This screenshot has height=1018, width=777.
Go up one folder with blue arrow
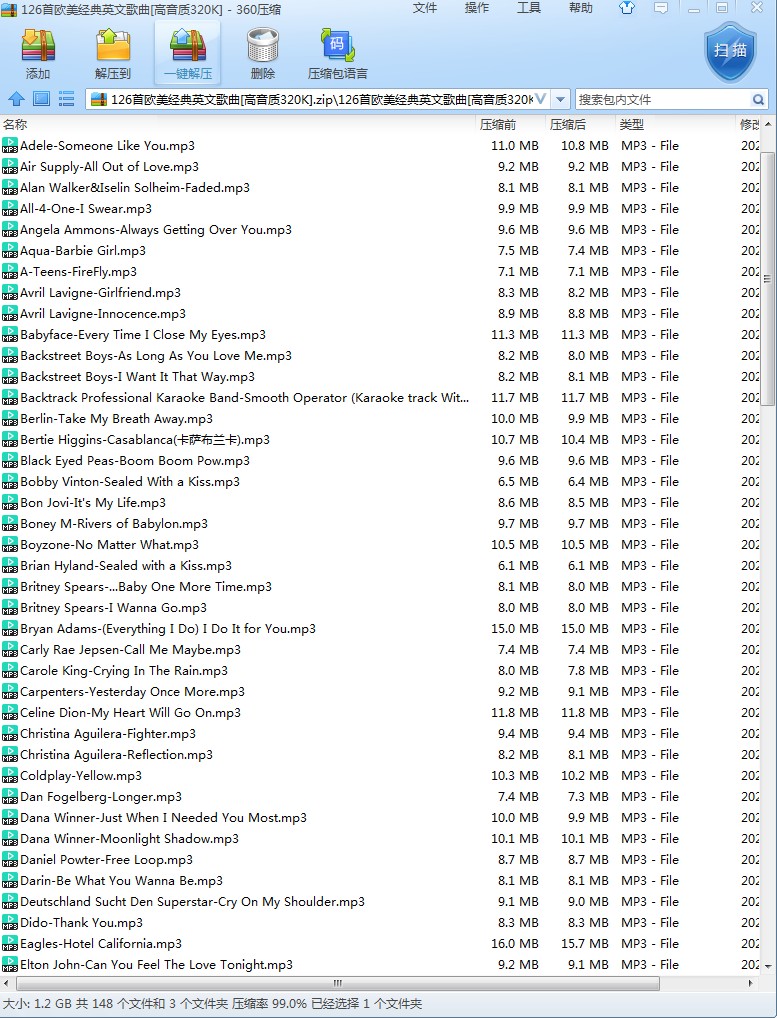pyautogui.click(x=16, y=99)
